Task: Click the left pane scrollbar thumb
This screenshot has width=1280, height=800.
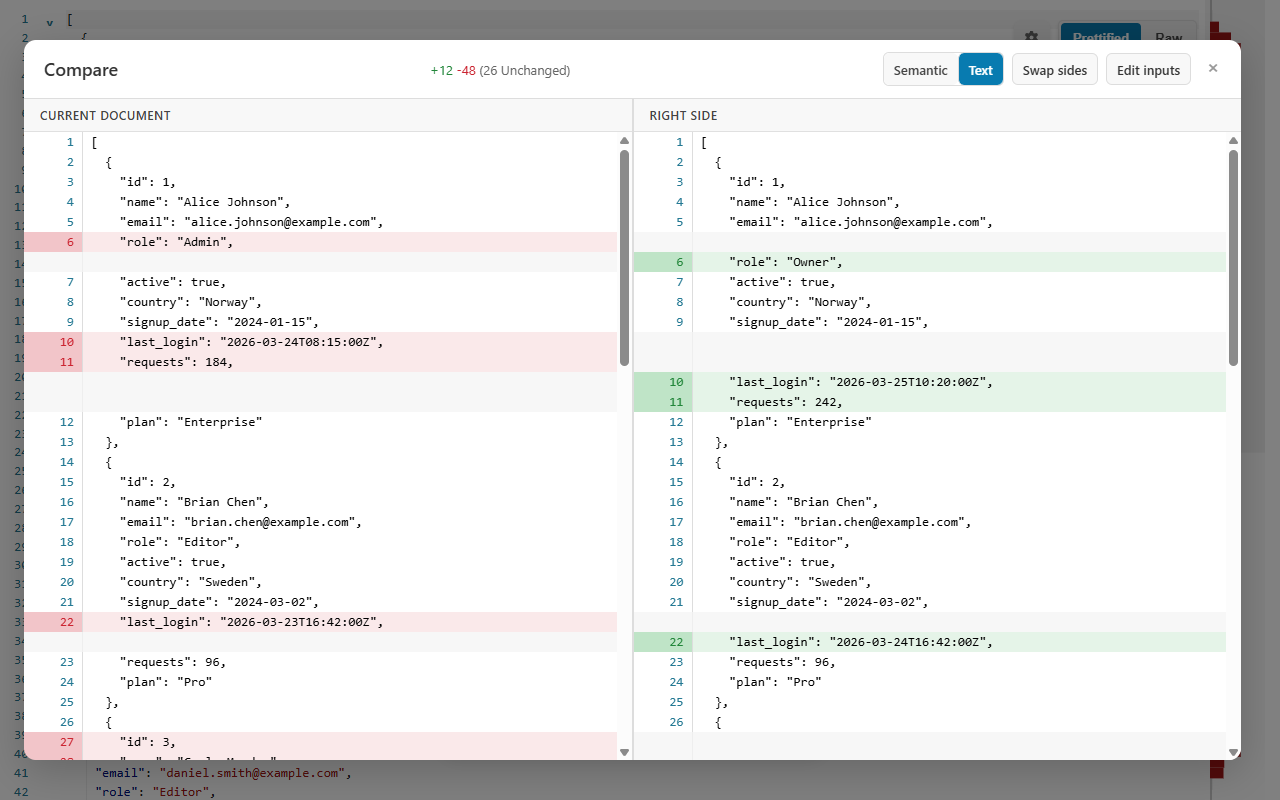Action: tap(625, 258)
